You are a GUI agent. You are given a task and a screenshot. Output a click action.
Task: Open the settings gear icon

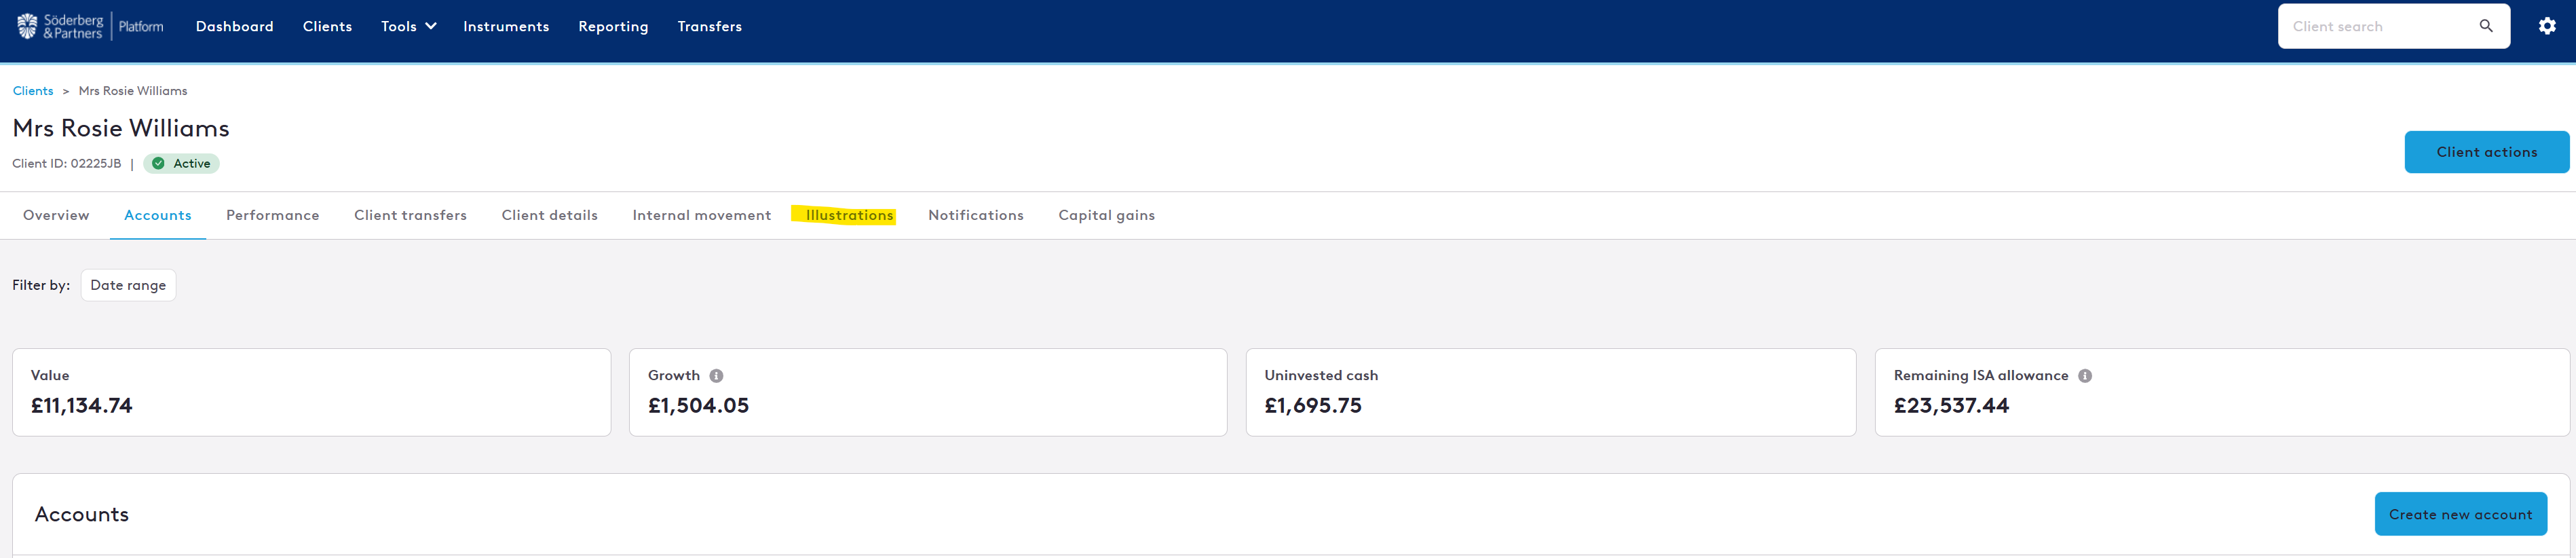(x=2547, y=26)
